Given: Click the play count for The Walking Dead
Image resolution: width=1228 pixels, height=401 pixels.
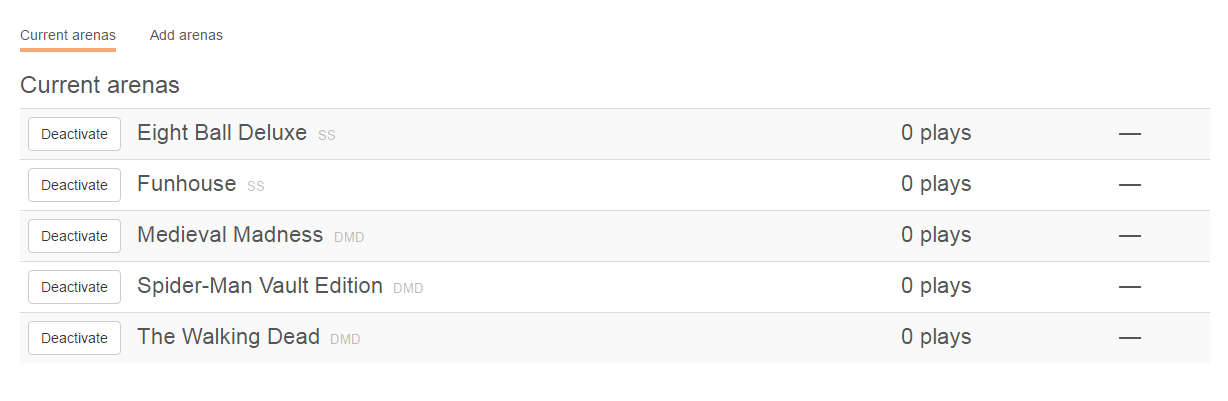Looking at the screenshot, I should [936, 337].
